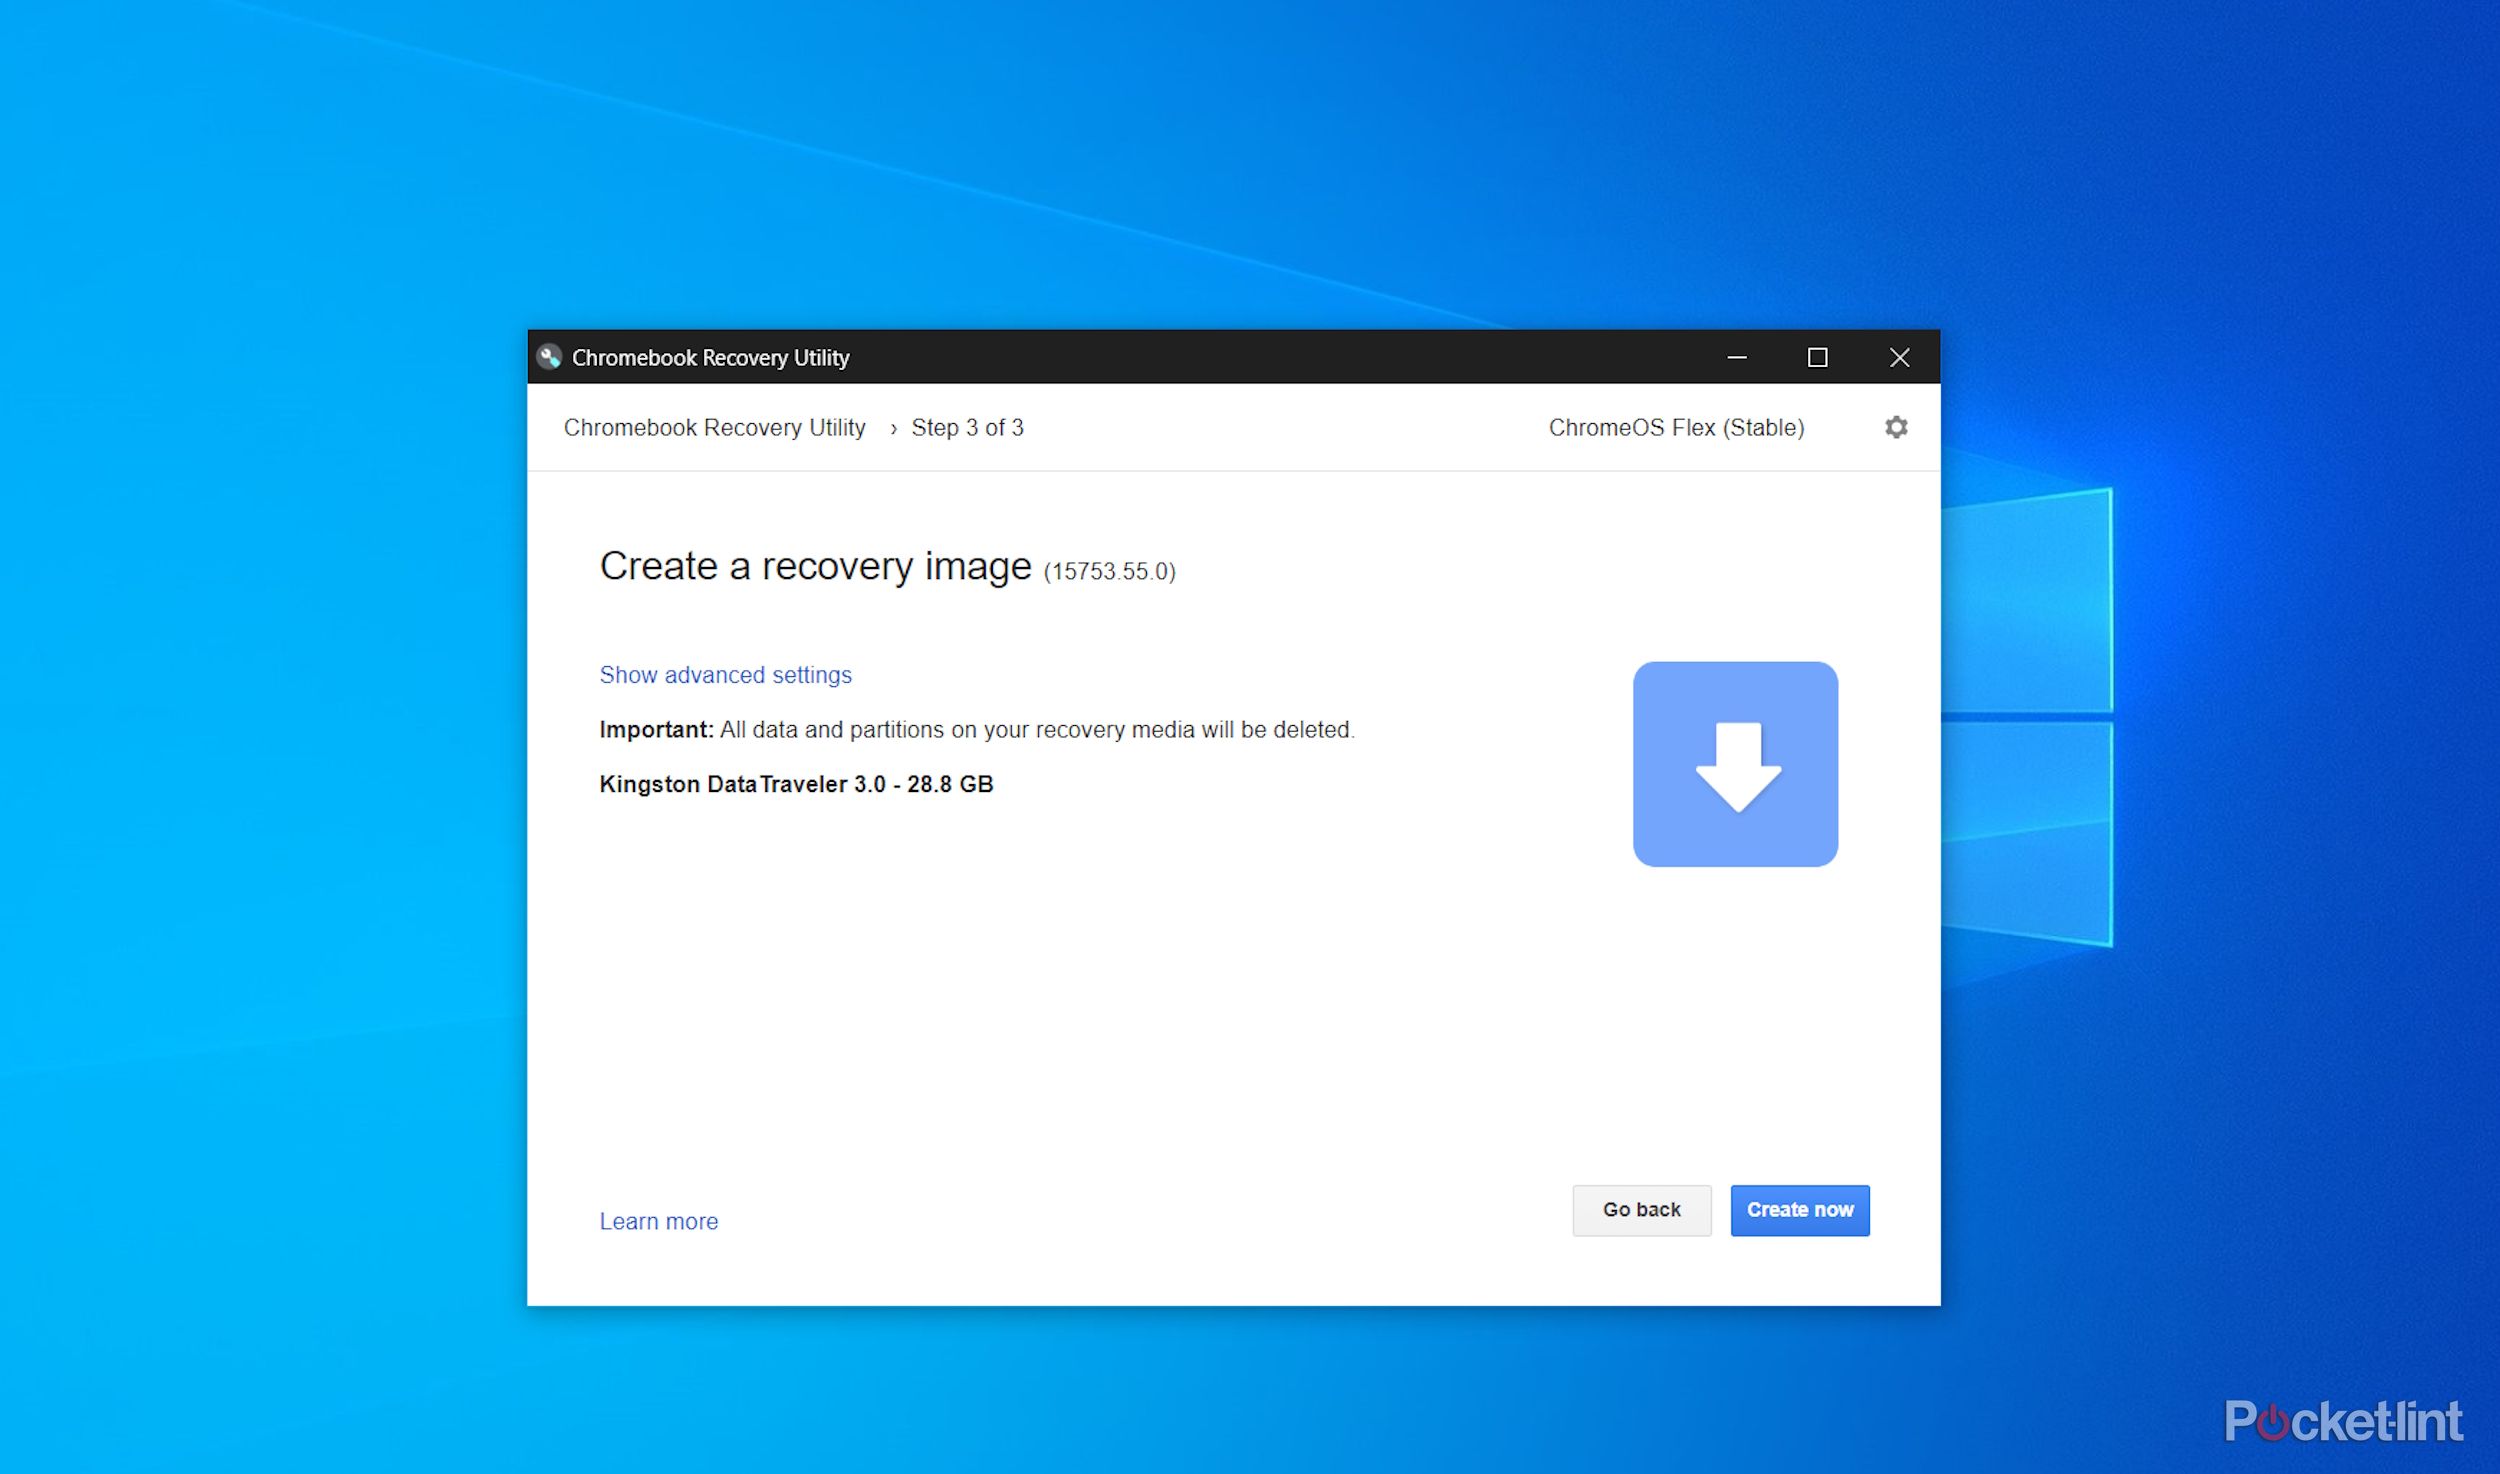
Task: Close the Chromebook Recovery Utility window
Action: tap(1899, 357)
